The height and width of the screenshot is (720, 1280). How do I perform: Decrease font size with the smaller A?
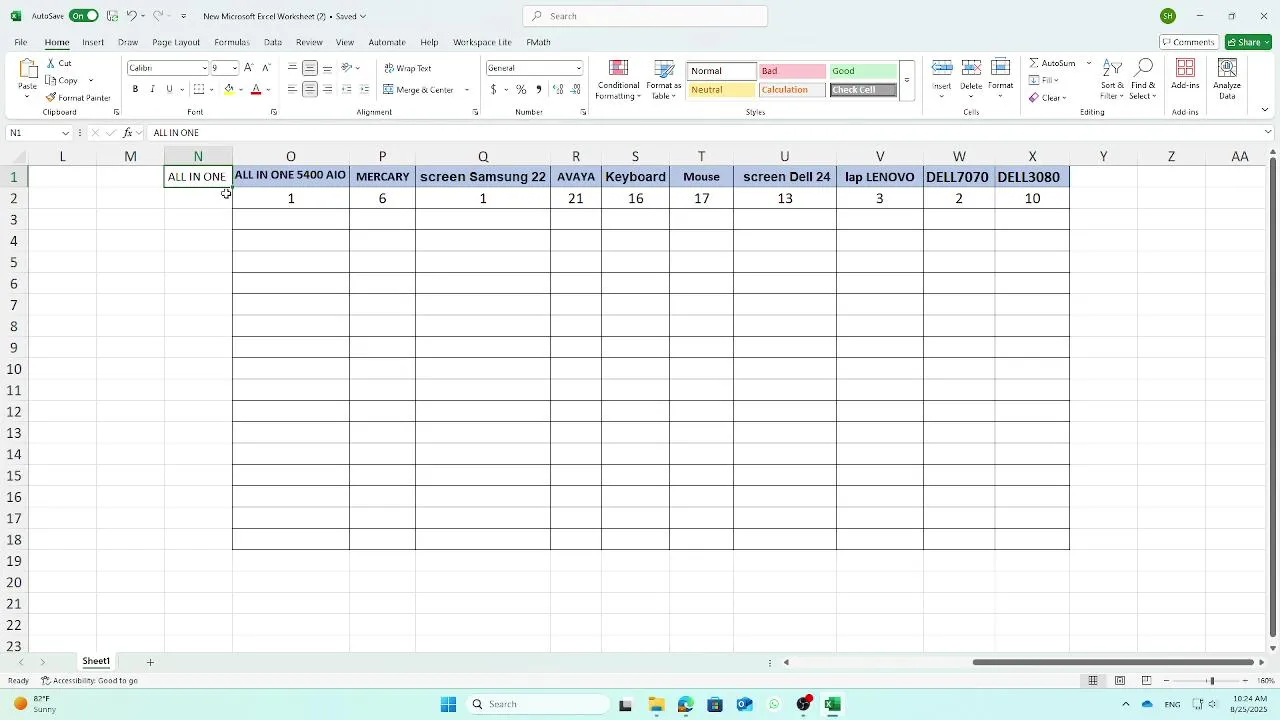tap(265, 68)
